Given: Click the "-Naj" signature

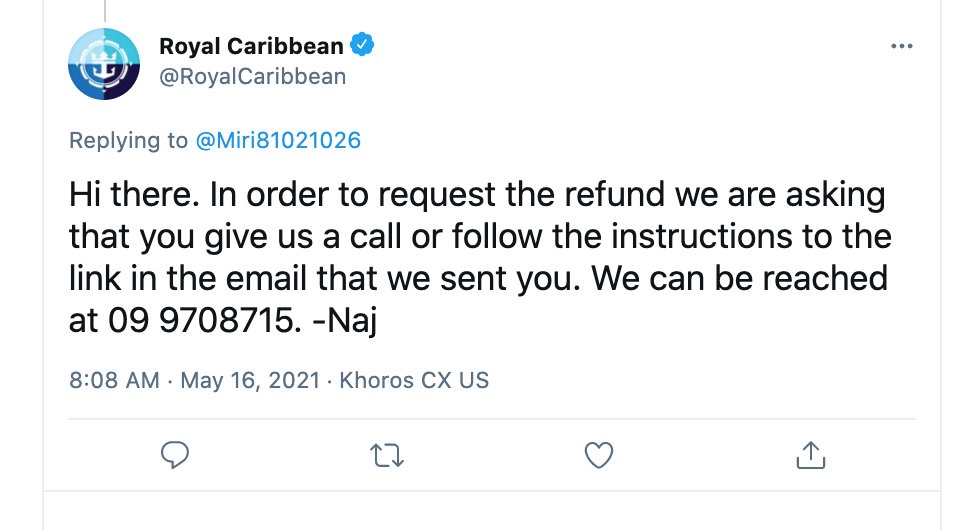Looking at the screenshot, I should coord(360,320).
